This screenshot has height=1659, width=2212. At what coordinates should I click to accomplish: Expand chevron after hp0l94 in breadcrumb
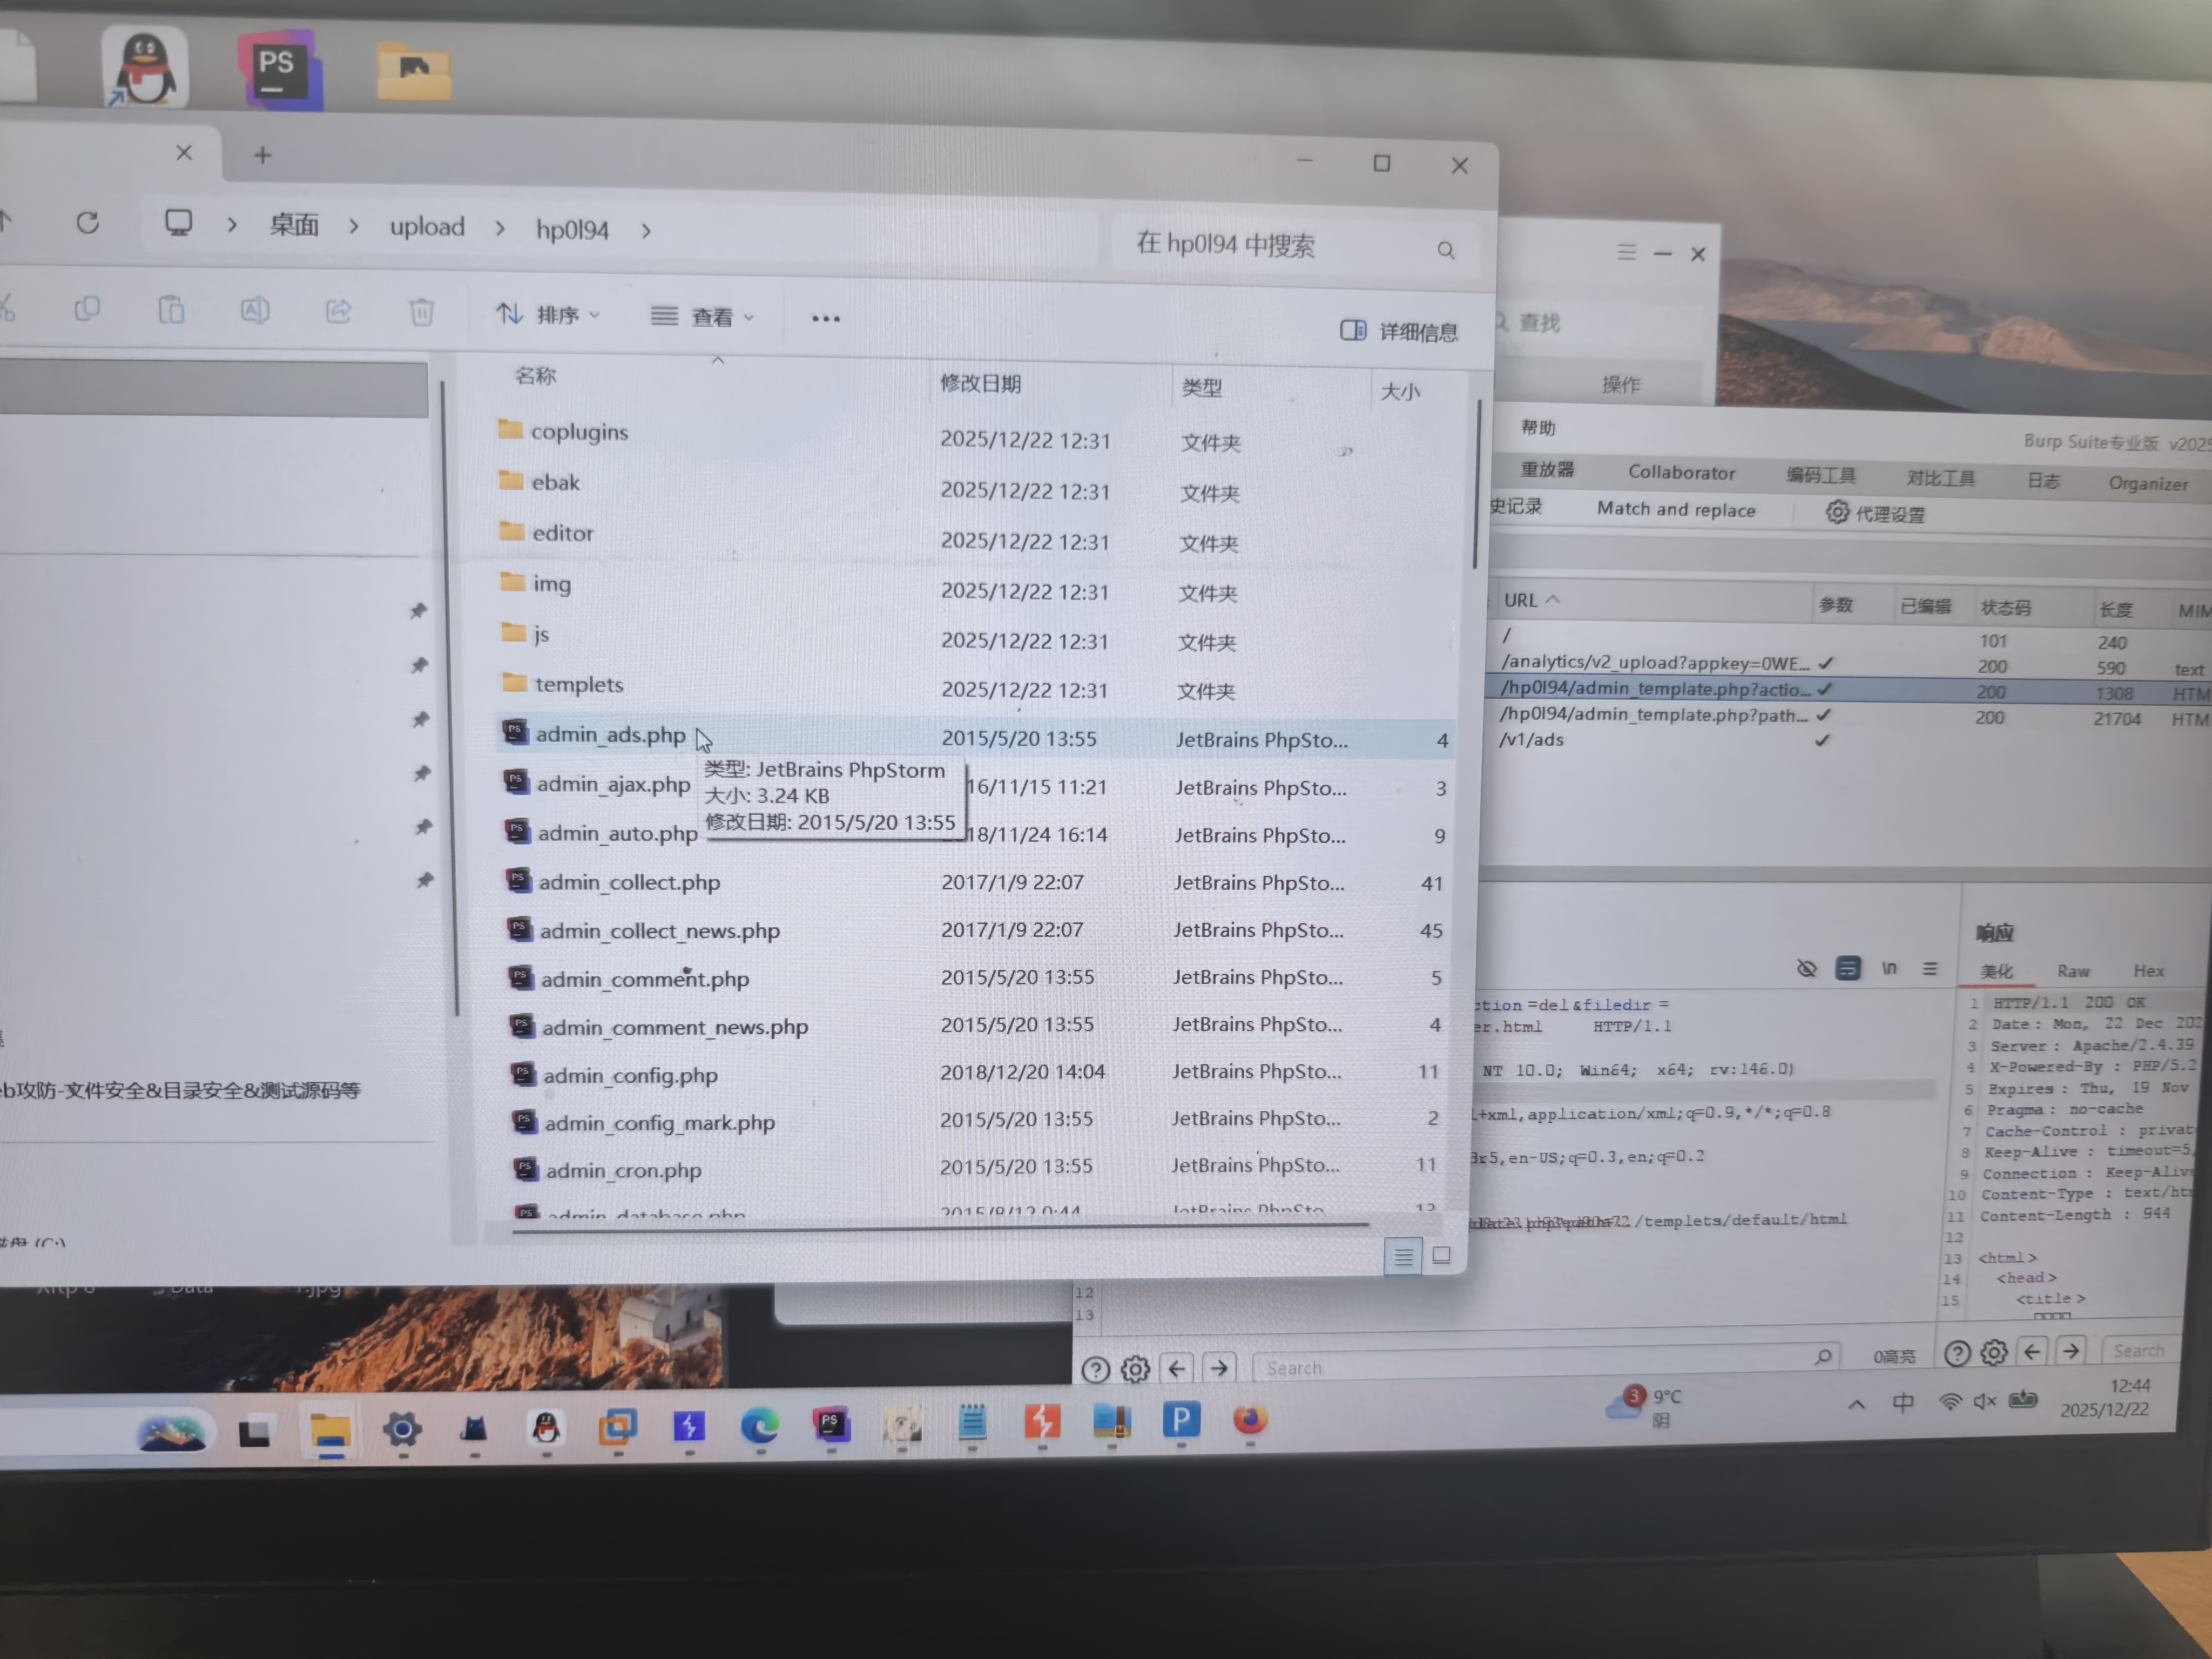[x=646, y=231]
